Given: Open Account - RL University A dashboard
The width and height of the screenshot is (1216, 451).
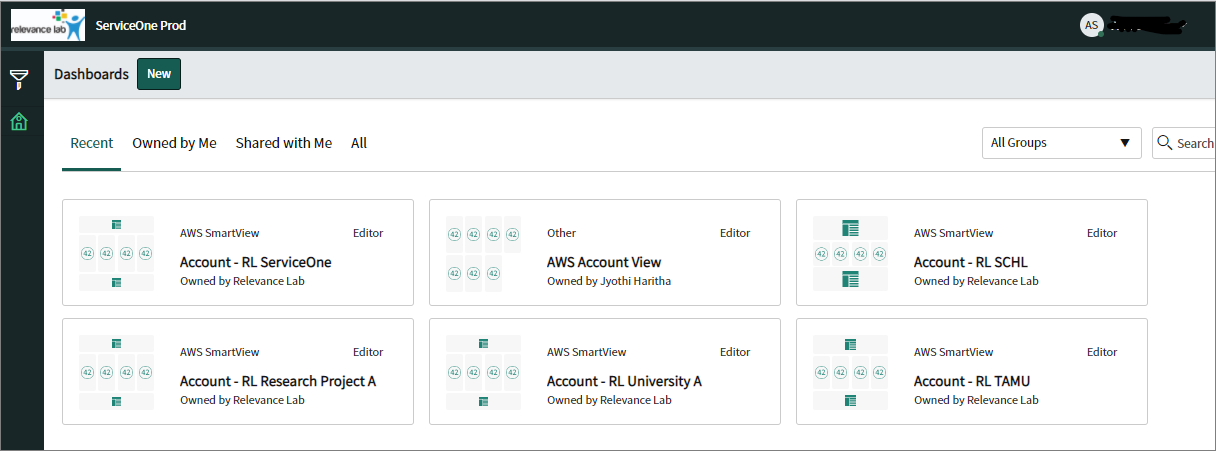Looking at the screenshot, I should [624, 381].
